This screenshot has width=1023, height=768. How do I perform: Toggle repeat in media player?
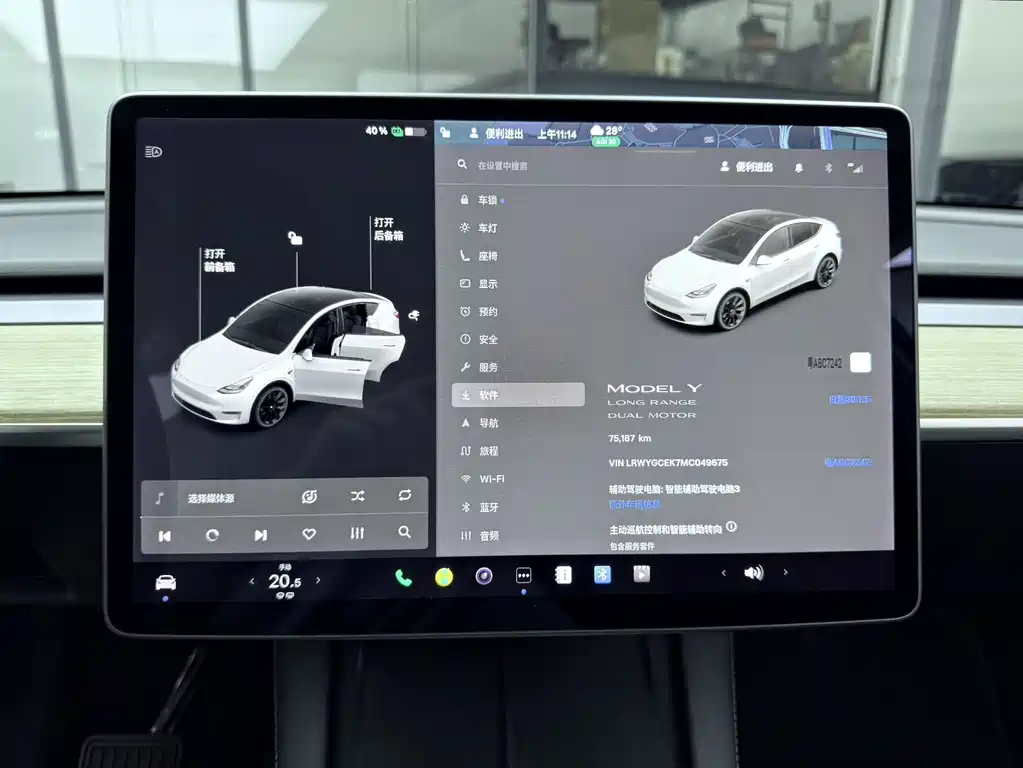point(405,495)
